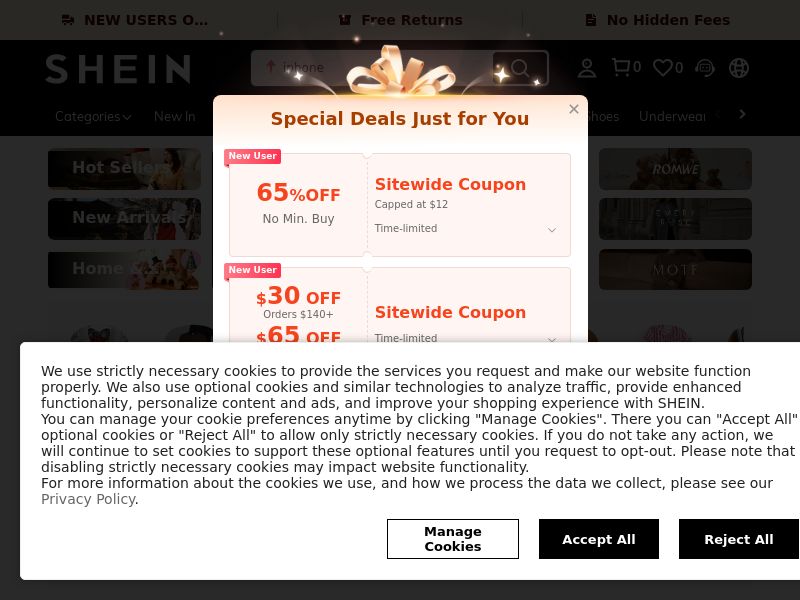Reject all optional cookies
Screen dimensions: 800x600
pyautogui.click(x=738, y=539)
